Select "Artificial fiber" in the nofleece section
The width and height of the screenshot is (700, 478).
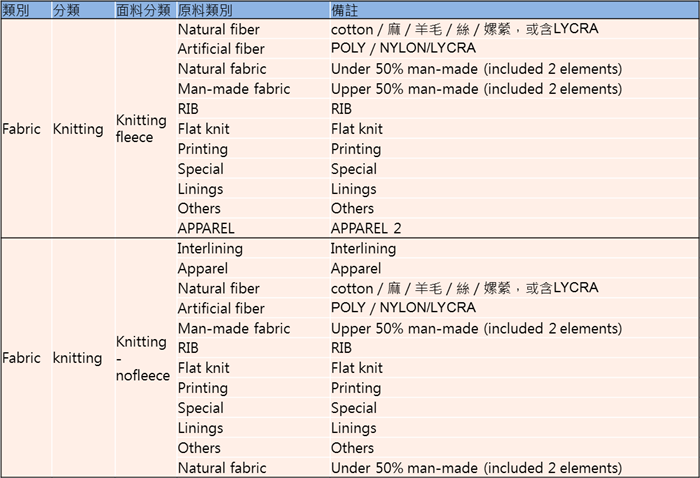tap(221, 308)
